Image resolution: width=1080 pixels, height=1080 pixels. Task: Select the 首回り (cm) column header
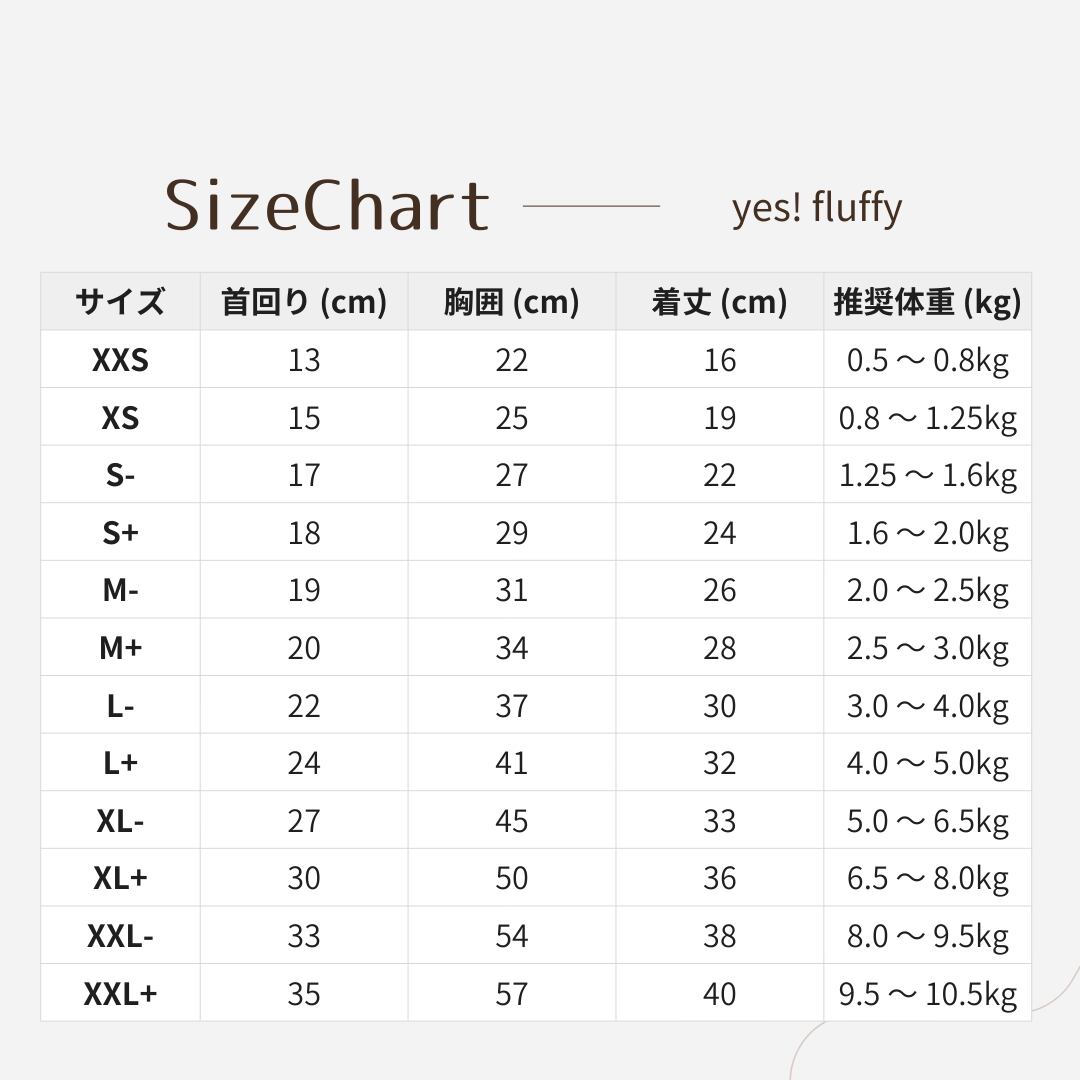click(x=304, y=302)
